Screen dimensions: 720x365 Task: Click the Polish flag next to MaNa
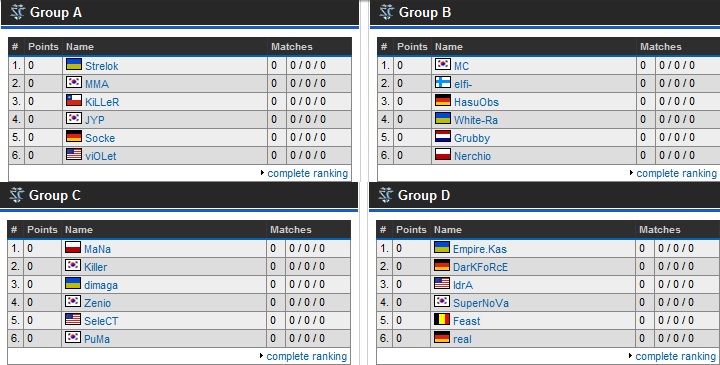[73, 247]
